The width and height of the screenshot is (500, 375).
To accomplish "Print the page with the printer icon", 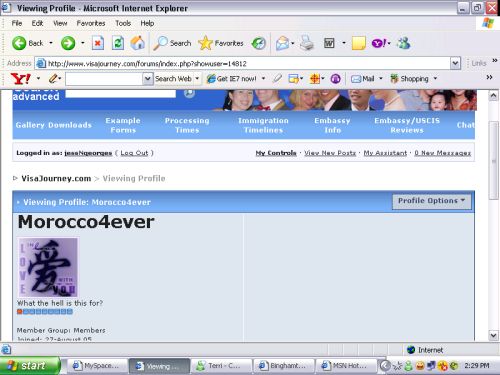I will (306, 43).
